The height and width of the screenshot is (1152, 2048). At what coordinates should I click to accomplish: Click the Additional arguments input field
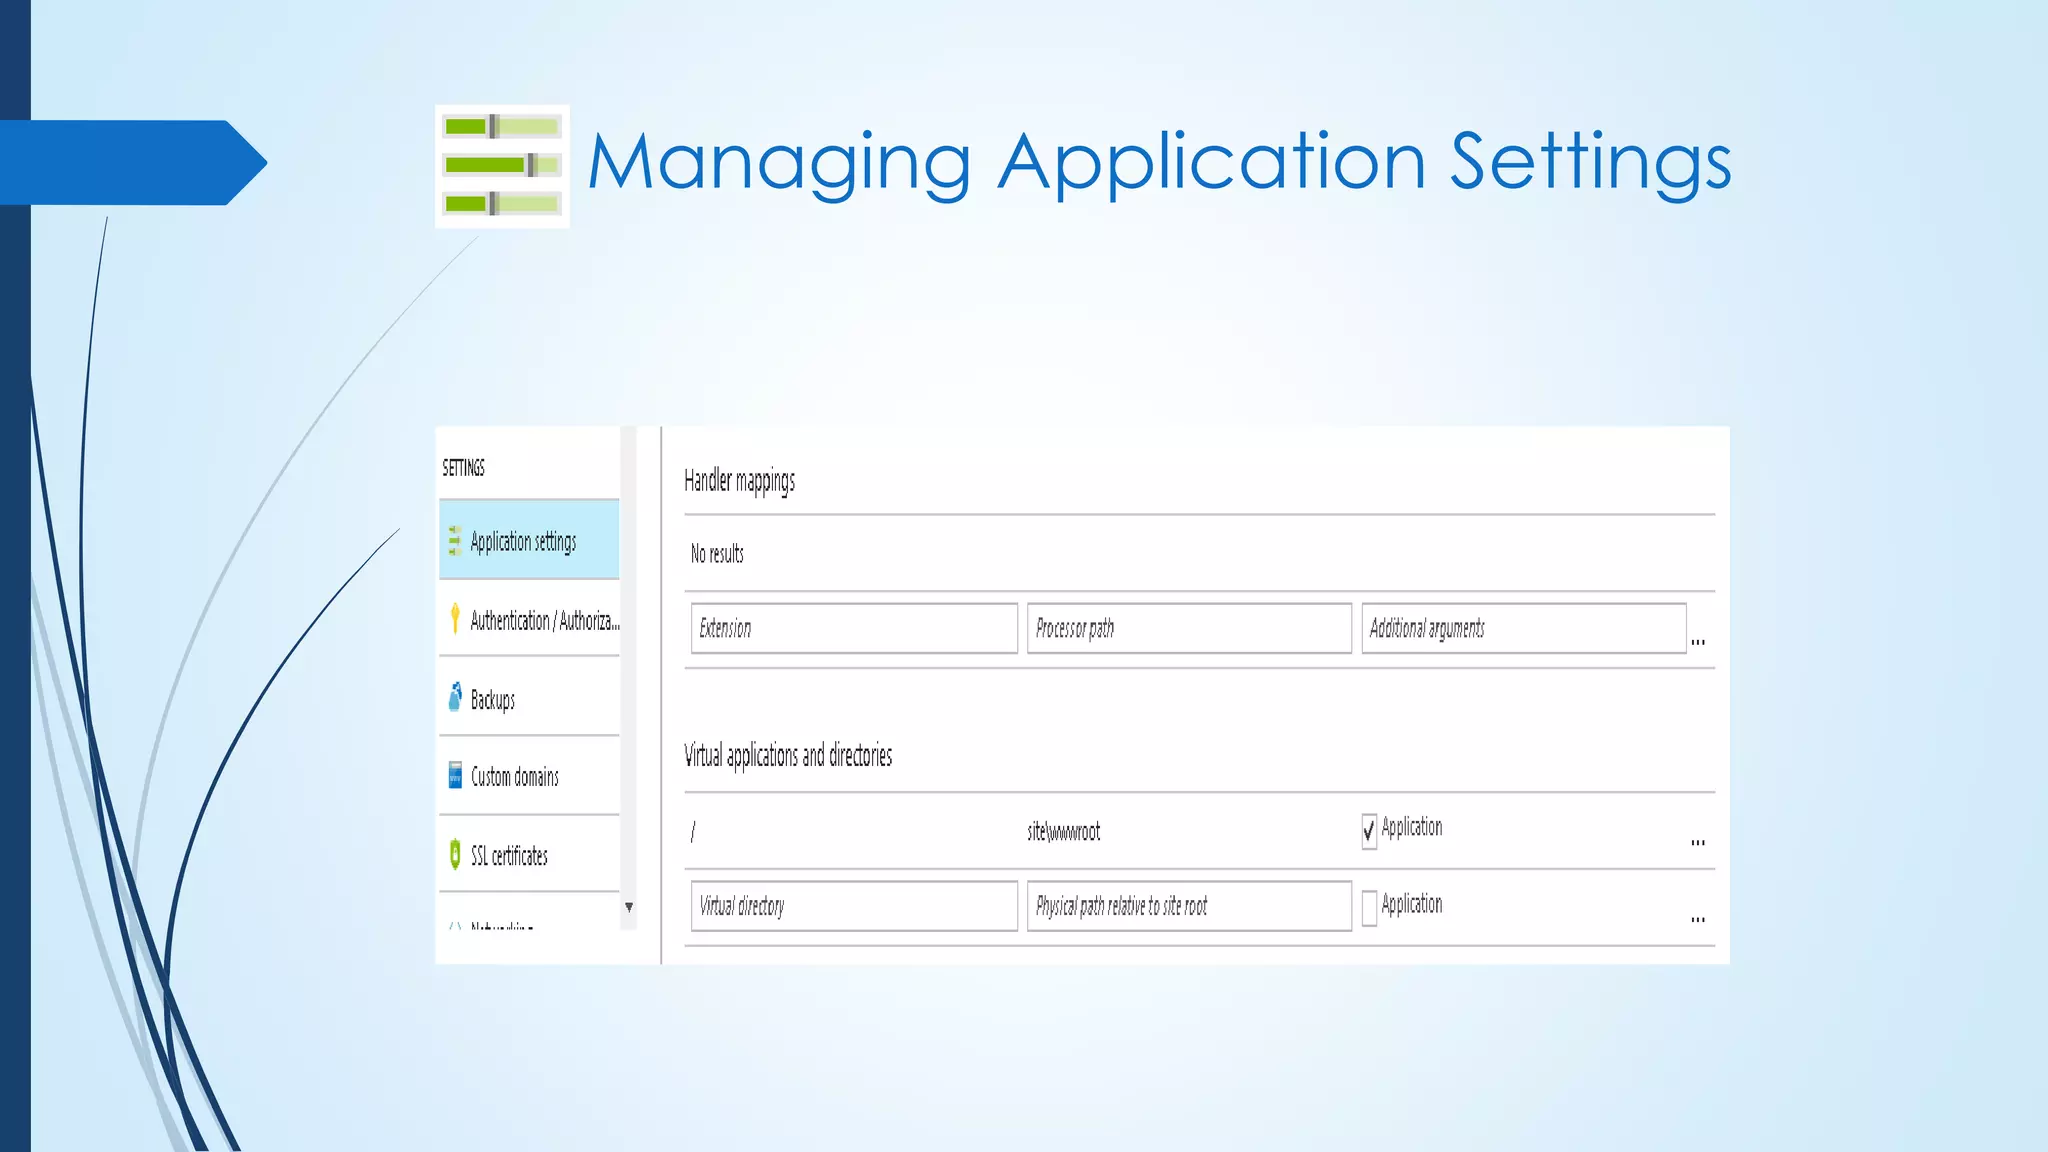click(x=1524, y=628)
